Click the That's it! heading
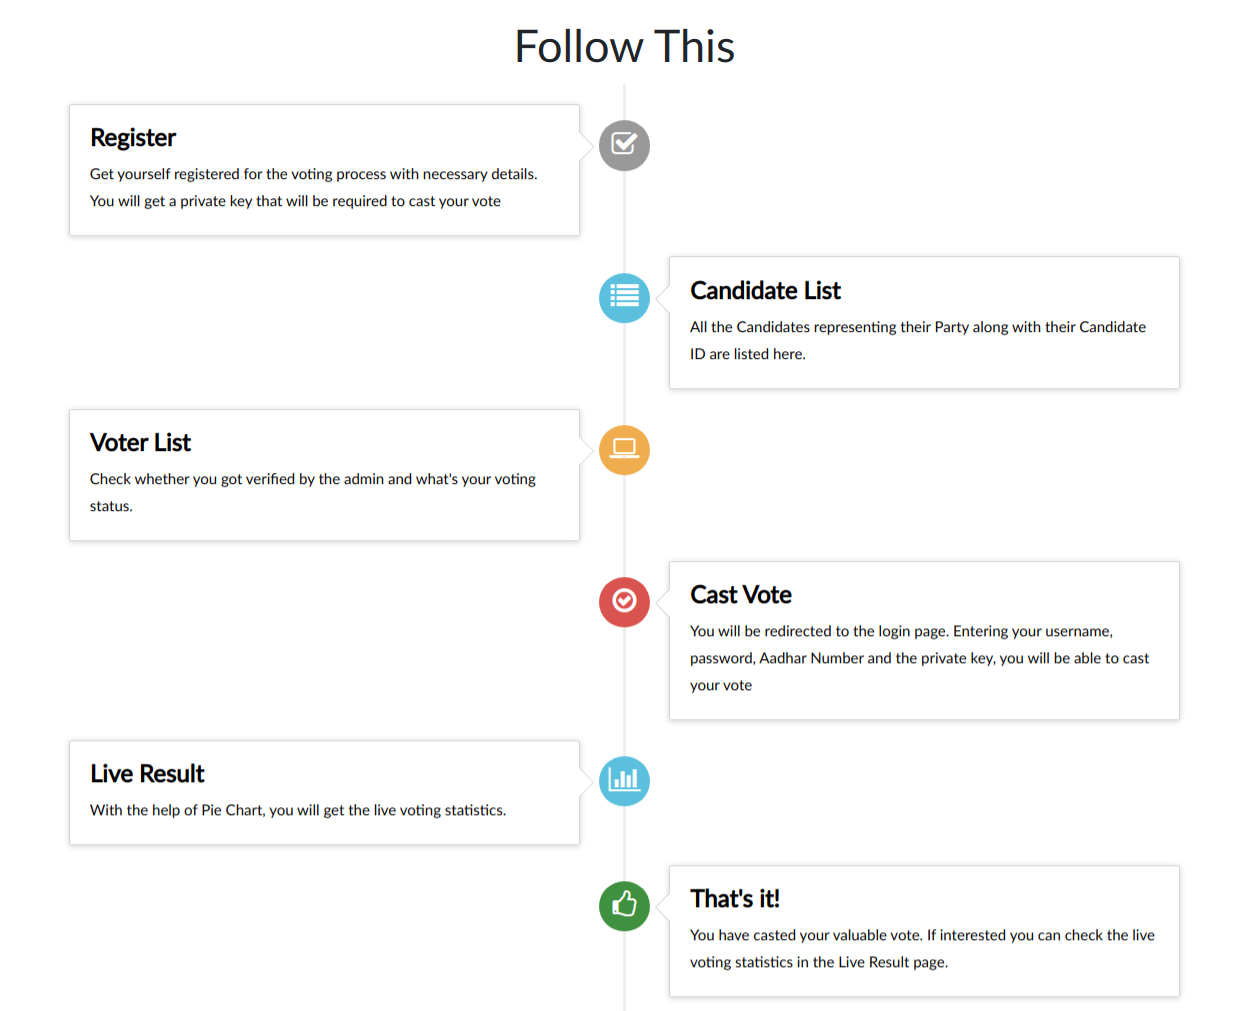Image resolution: width=1246 pixels, height=1011 pixels. pos(734,899)
